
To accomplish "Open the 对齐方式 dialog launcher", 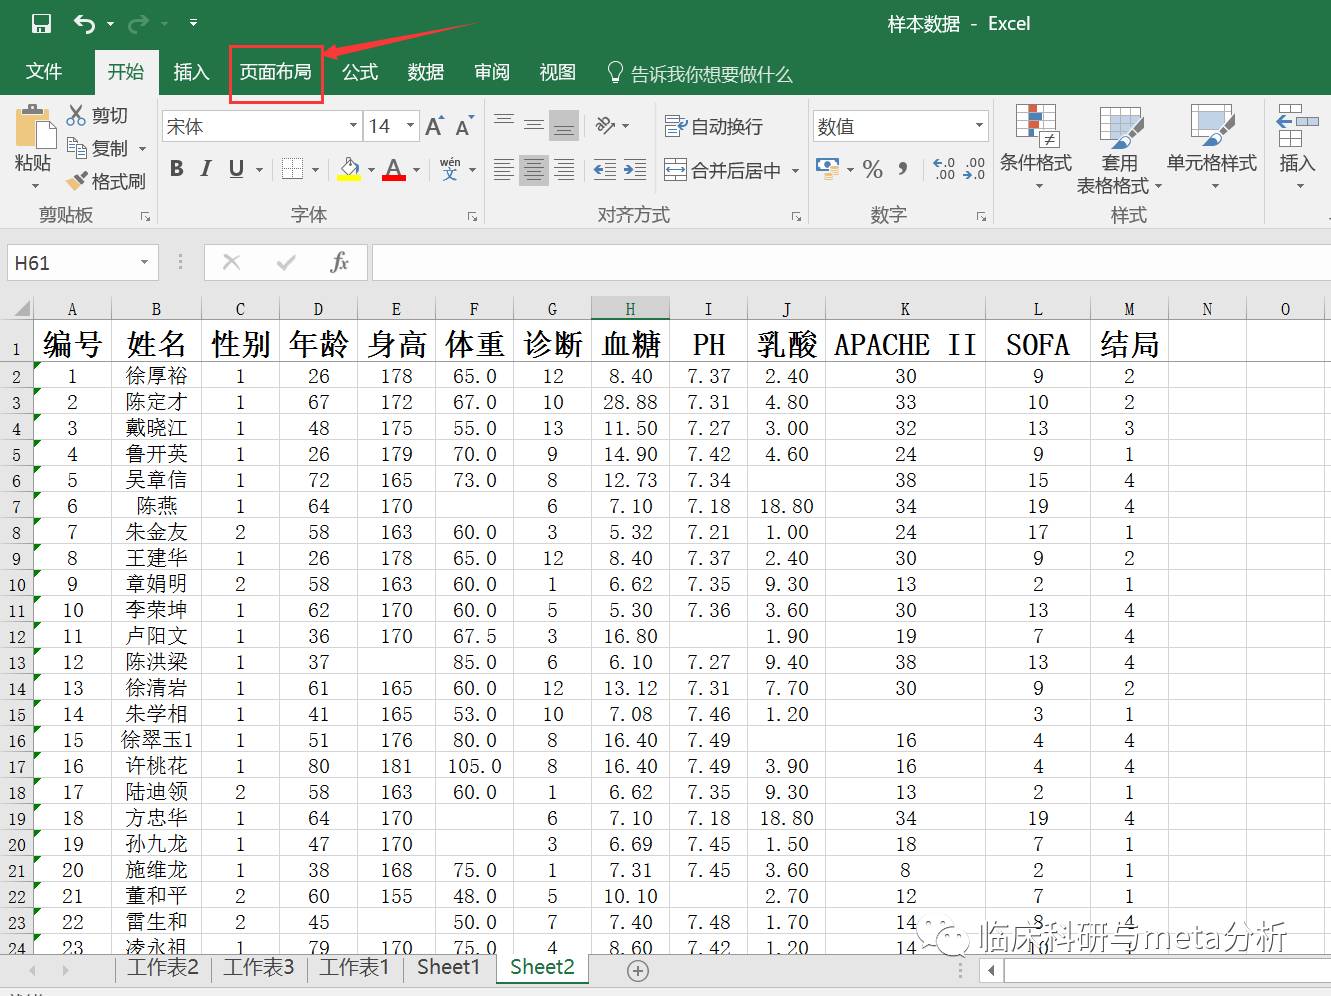I will (796, 216).
